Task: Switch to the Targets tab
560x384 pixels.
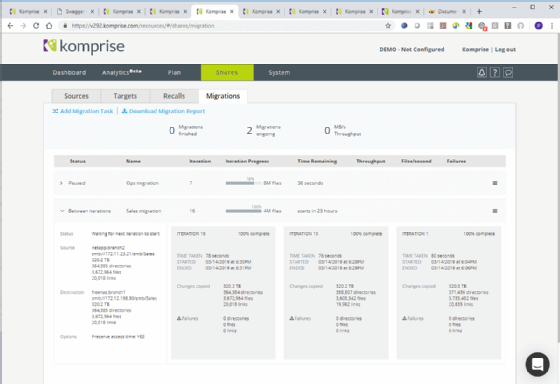Action: tap(125, 96)
